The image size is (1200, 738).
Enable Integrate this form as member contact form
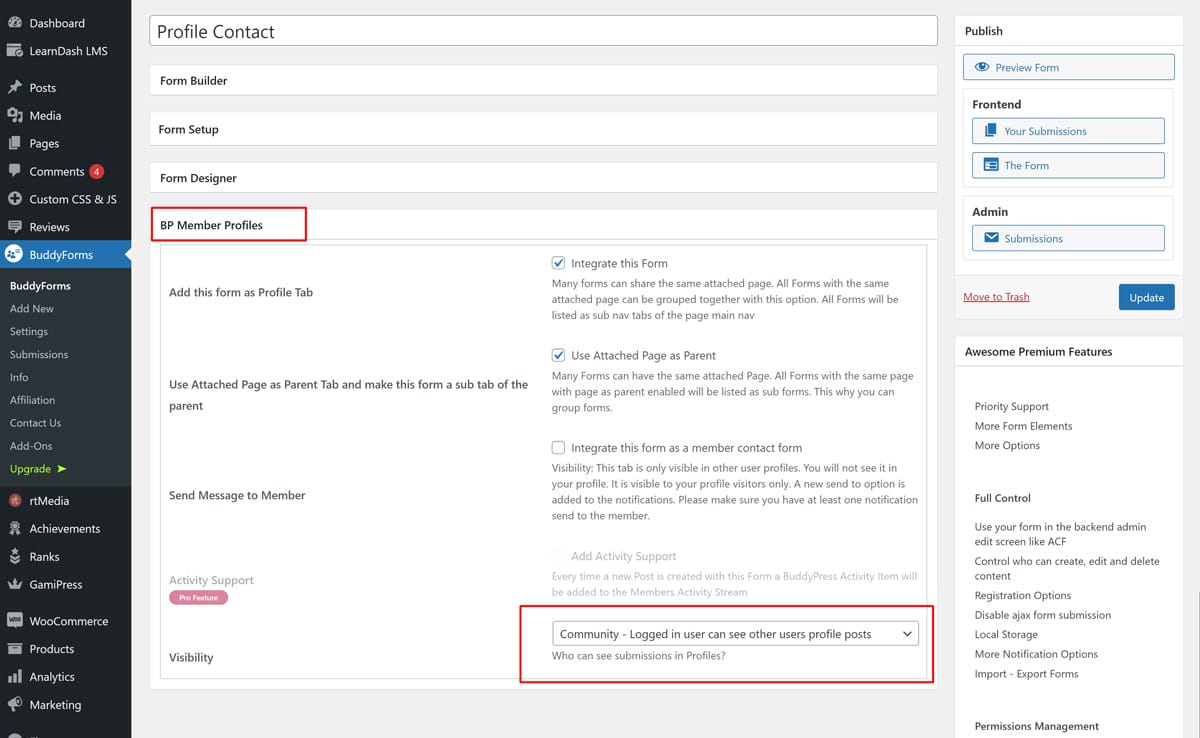(558, 448)
